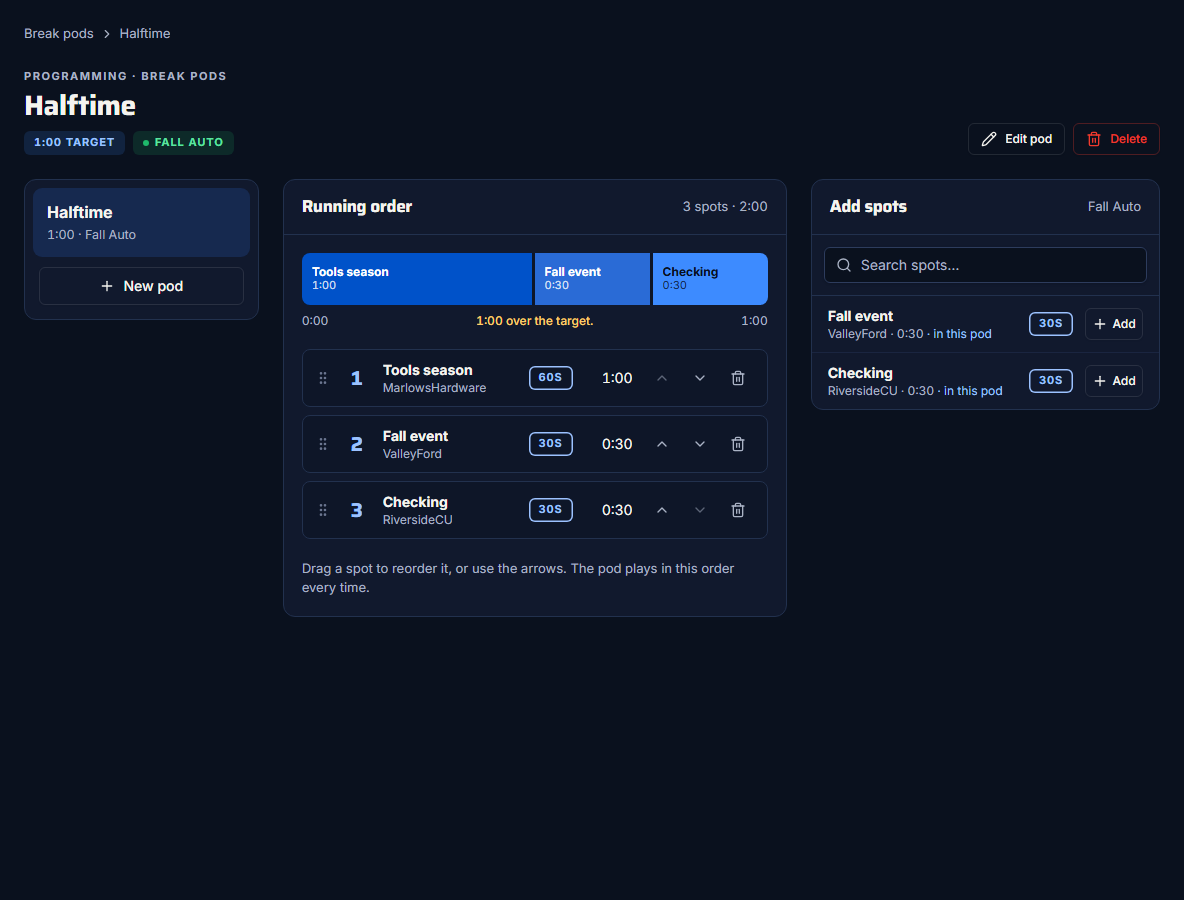Click the large Halftime page title
Screen dimensions: 1184x900
point(80,106)
